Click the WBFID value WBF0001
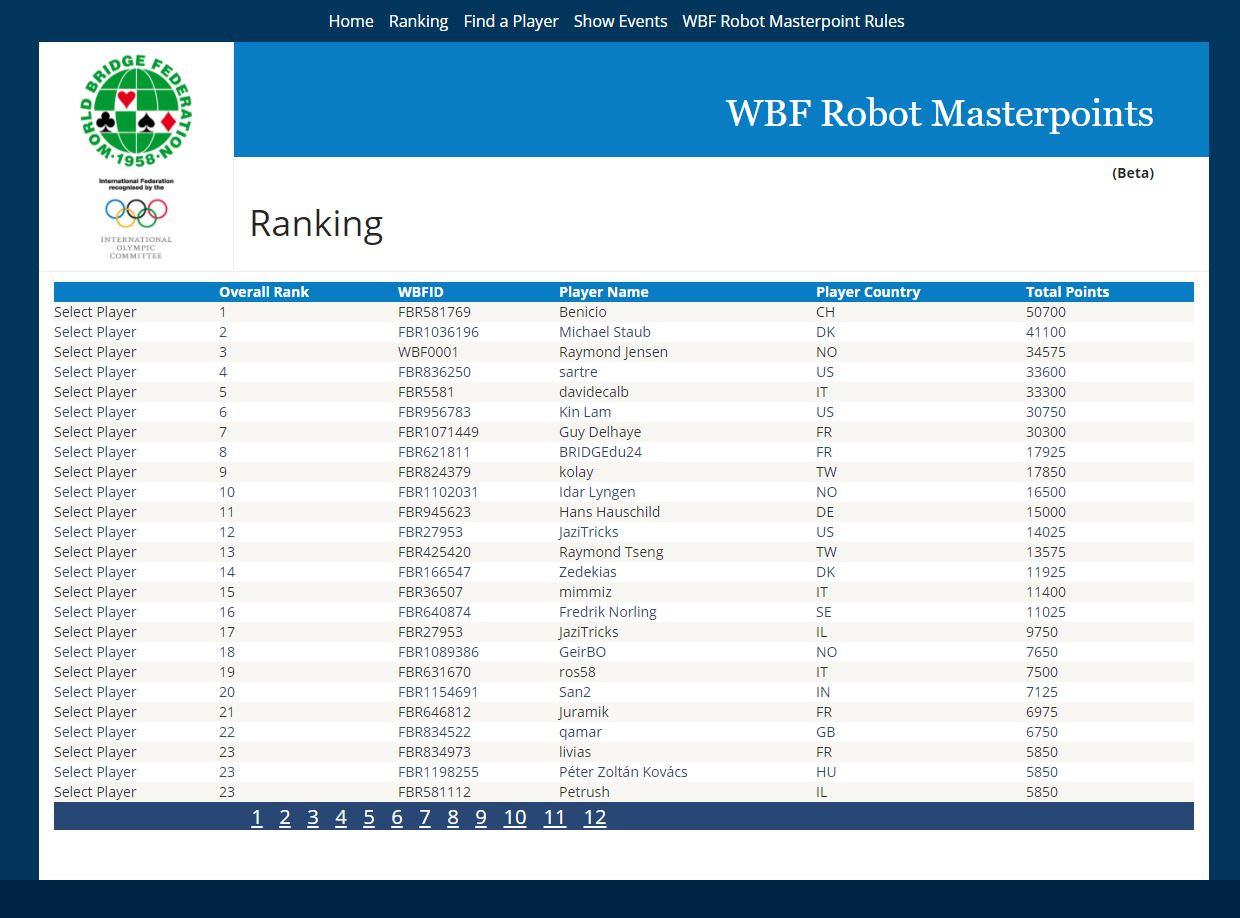 (428, 352)
